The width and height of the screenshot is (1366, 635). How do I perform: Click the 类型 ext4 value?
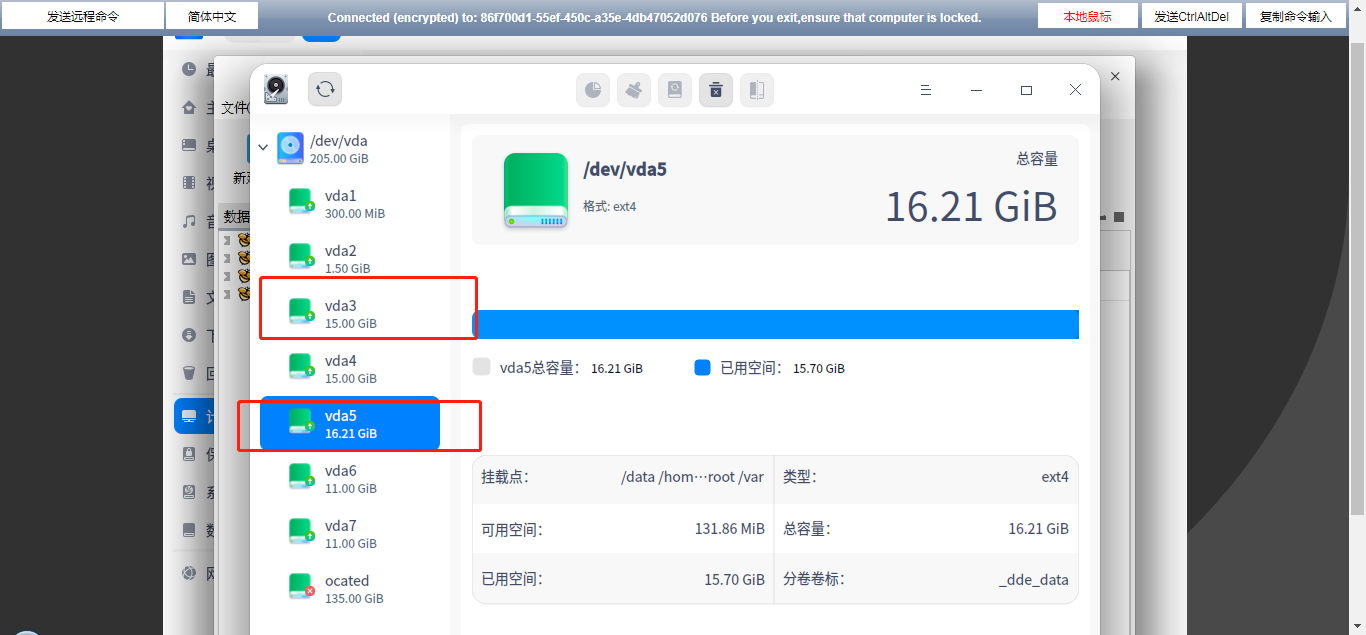pyautogui.click(x=1055, y=477)
